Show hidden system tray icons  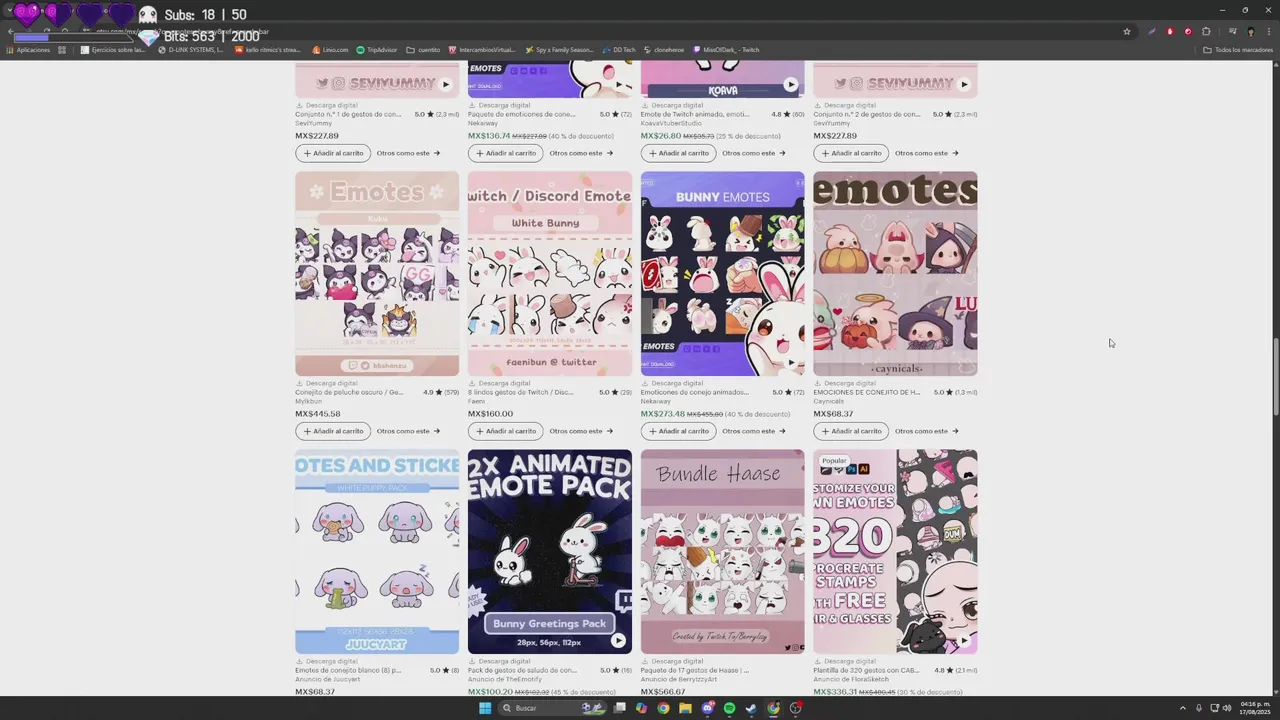point(1183,708)
